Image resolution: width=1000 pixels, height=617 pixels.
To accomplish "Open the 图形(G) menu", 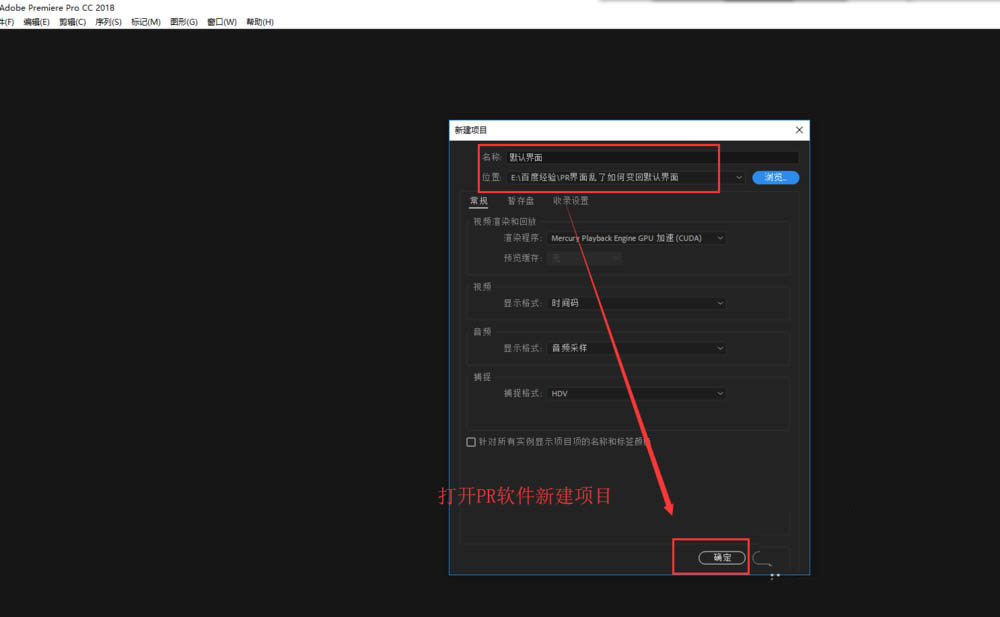I will pyautogui.click(x=184, y=22).
